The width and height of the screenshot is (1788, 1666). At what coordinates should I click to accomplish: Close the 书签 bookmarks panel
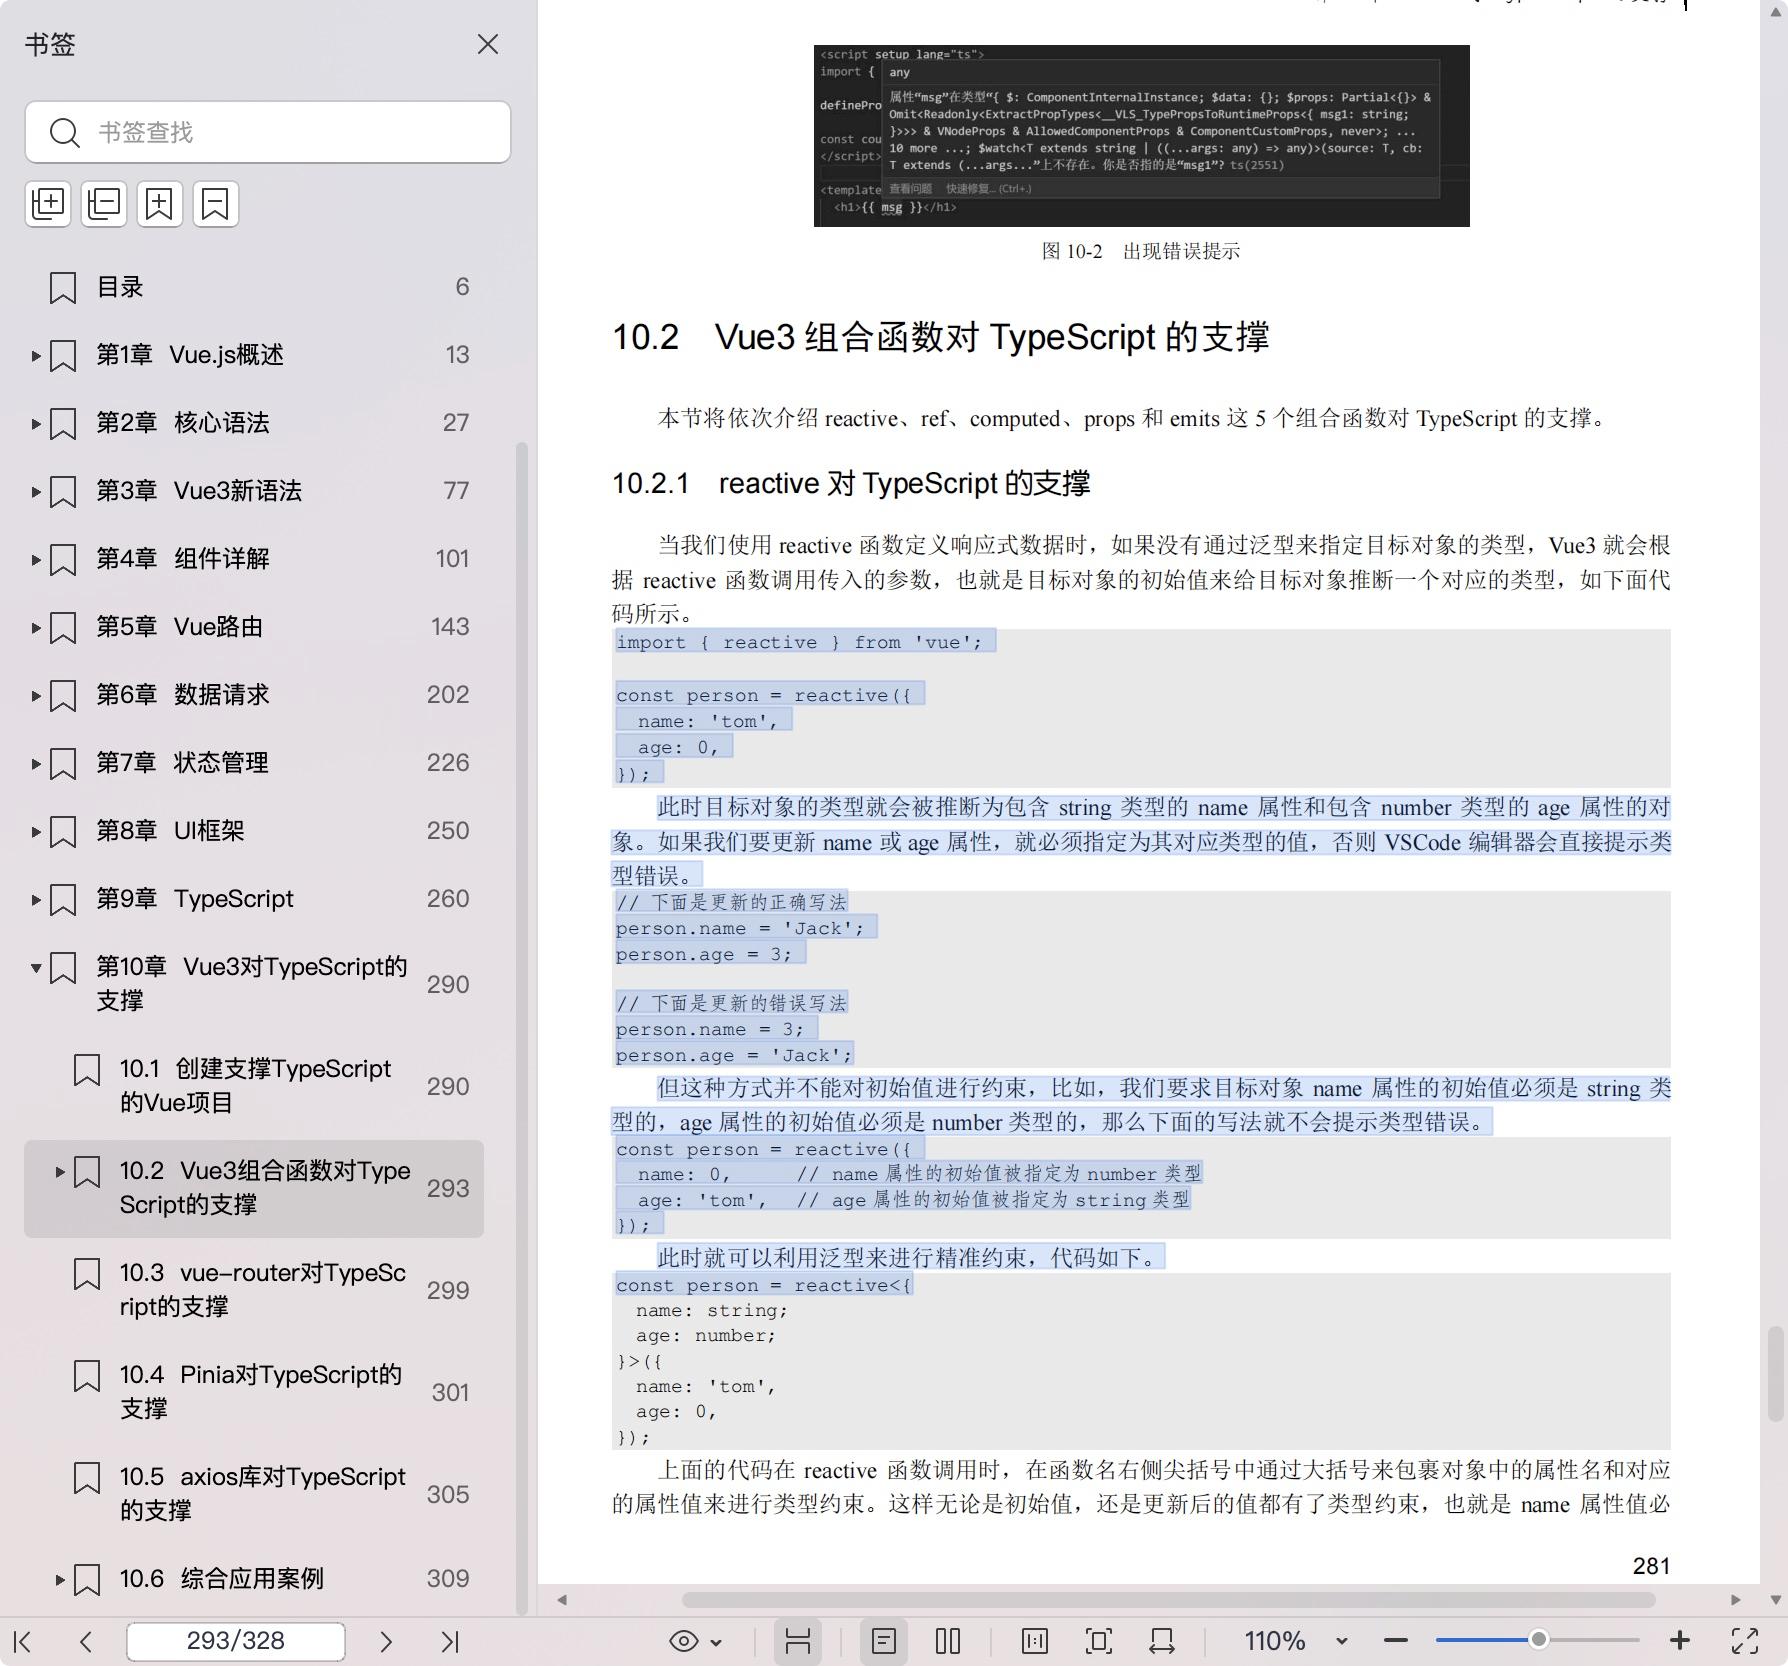tap(488, 44)
